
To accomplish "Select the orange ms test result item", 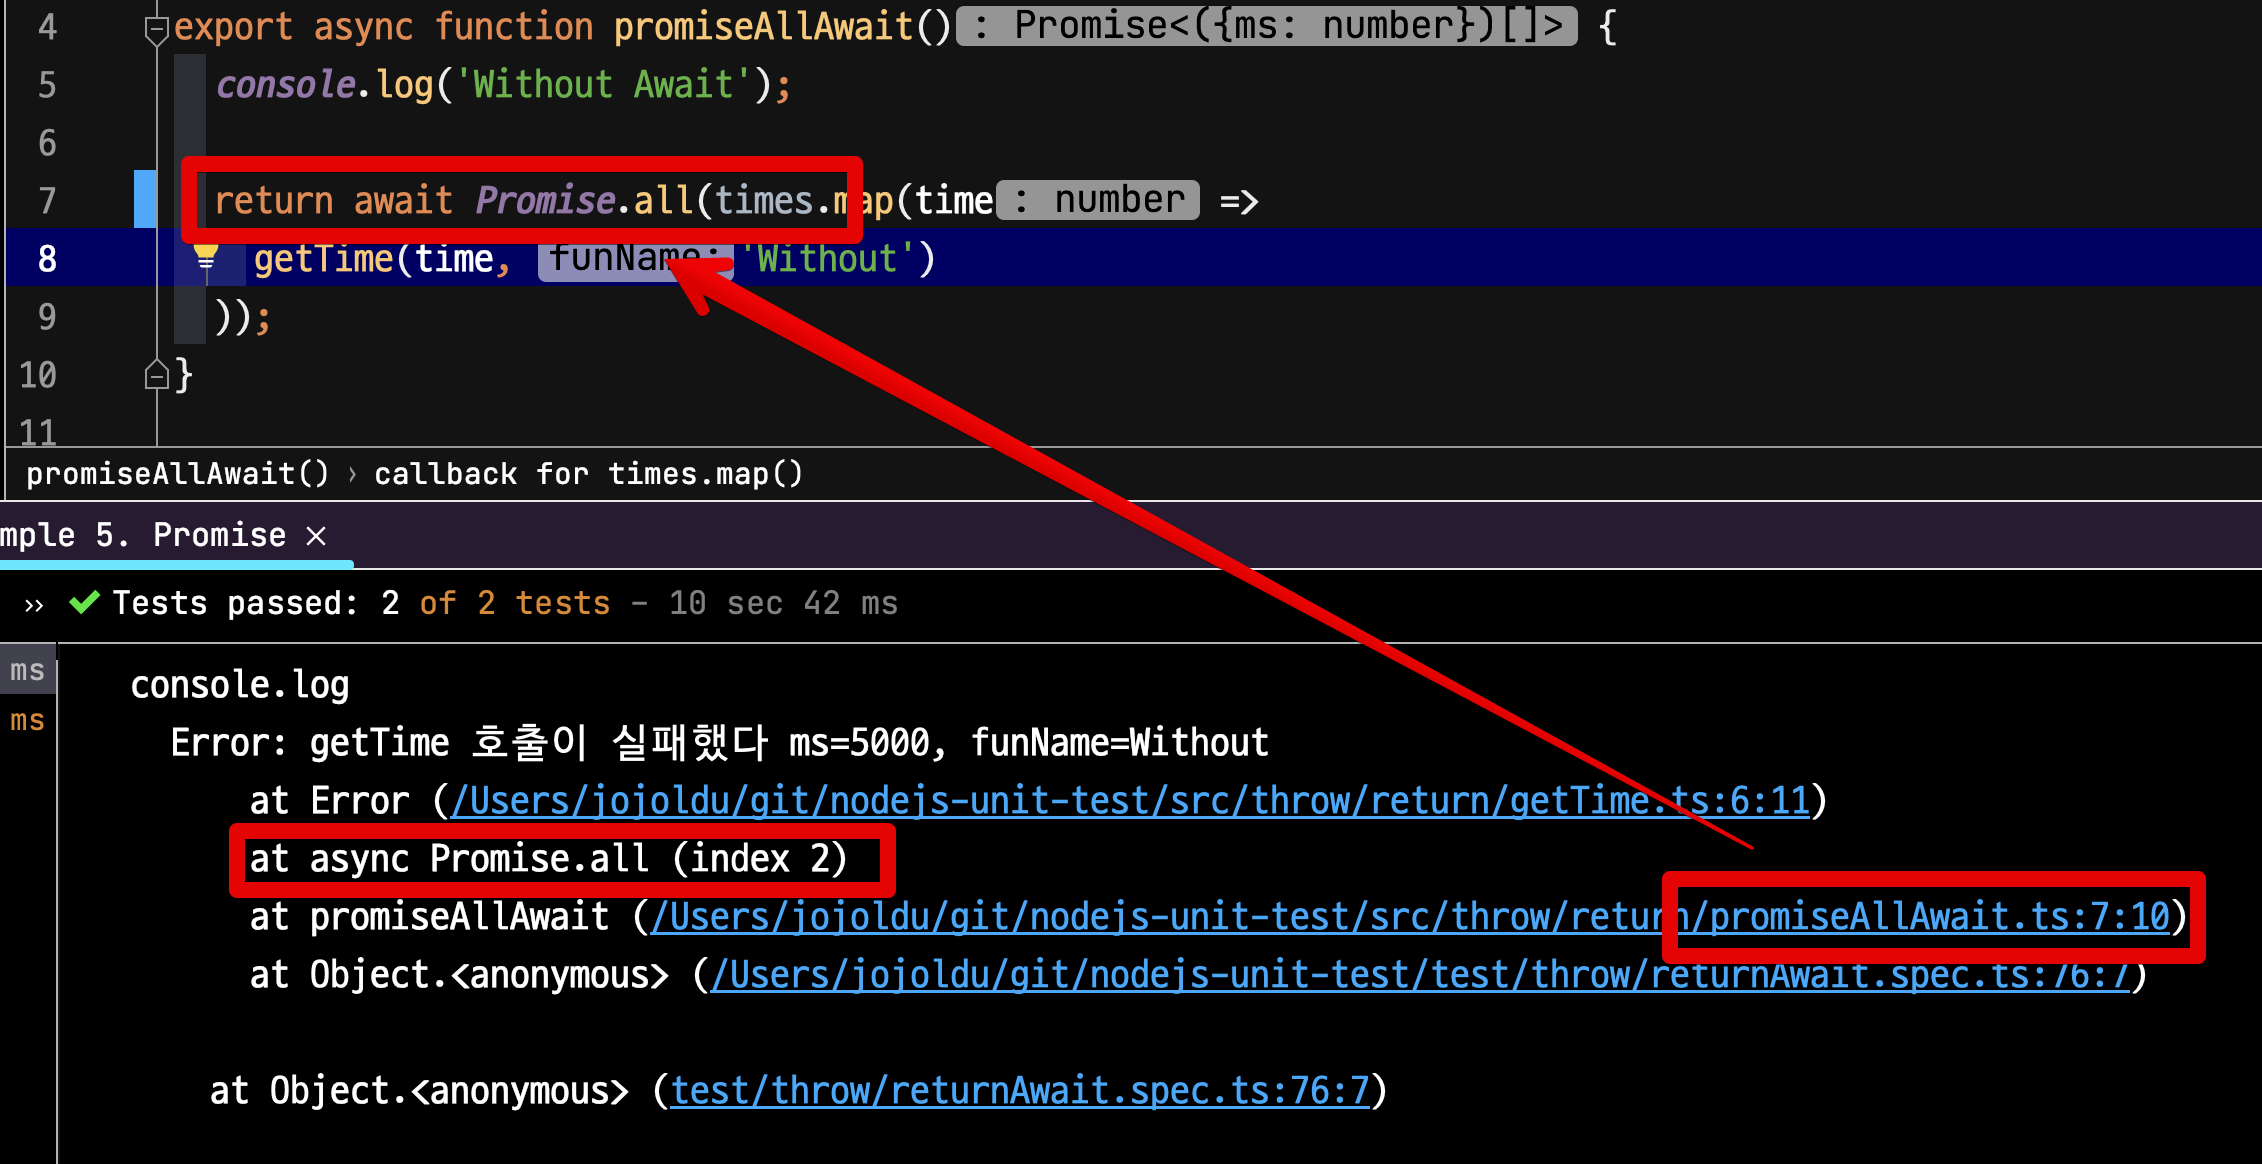I will pos(27,720).
